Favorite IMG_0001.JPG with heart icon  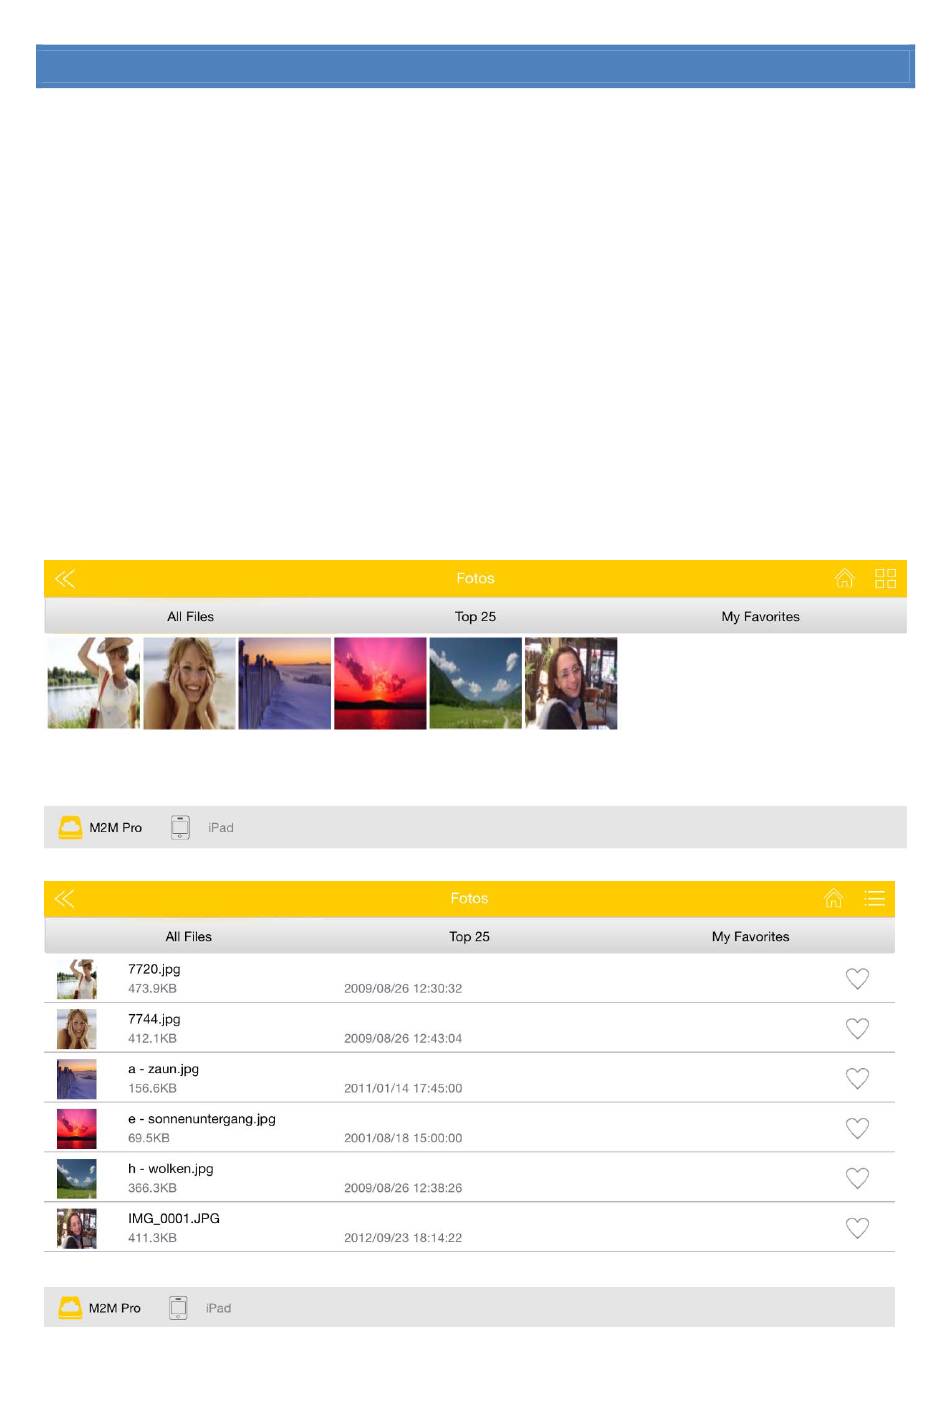pos(857,1228)
